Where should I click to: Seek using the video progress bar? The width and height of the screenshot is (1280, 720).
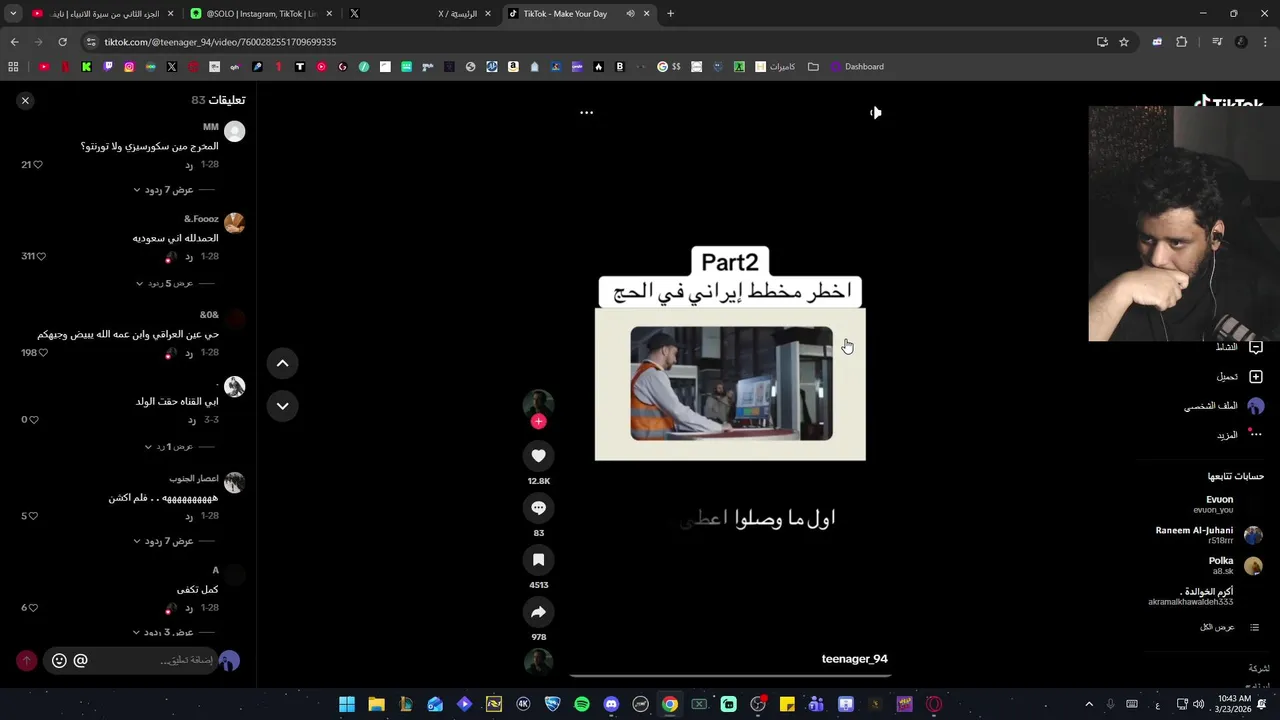[729, 676]
